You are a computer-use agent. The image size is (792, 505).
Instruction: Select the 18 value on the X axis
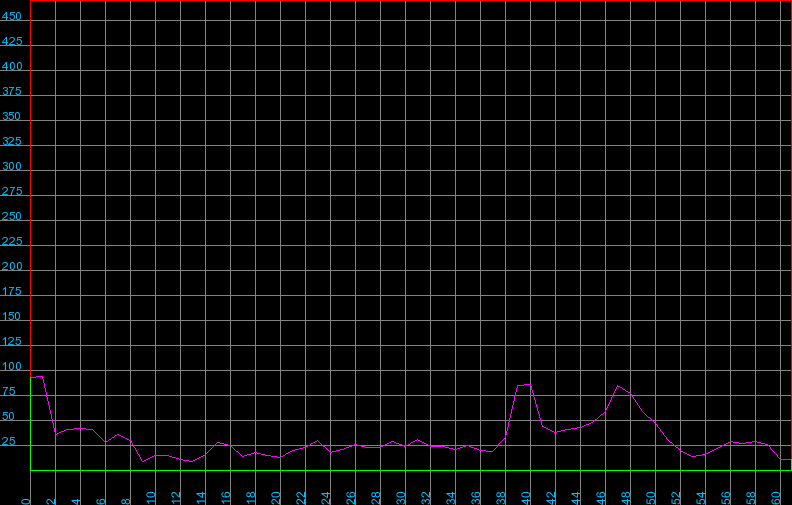coord(251,497)
